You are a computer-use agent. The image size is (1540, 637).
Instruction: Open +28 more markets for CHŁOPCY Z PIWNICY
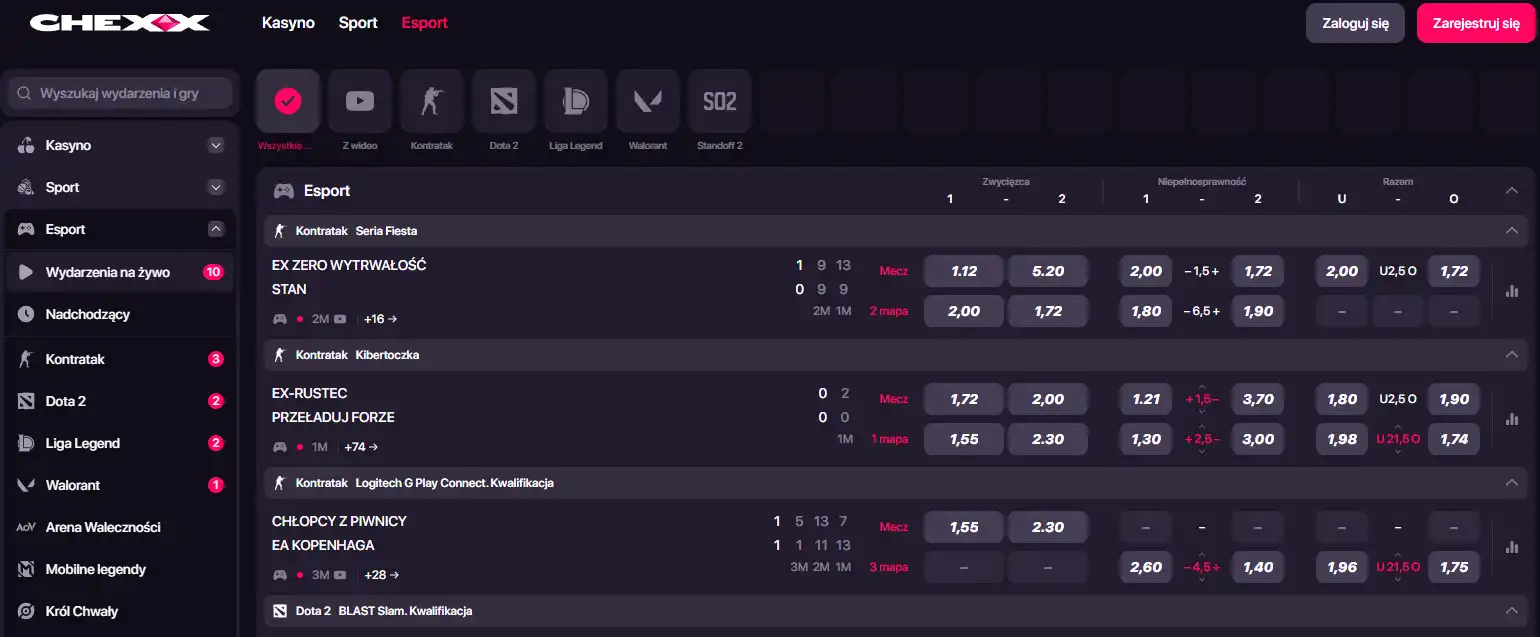[380, 575]
